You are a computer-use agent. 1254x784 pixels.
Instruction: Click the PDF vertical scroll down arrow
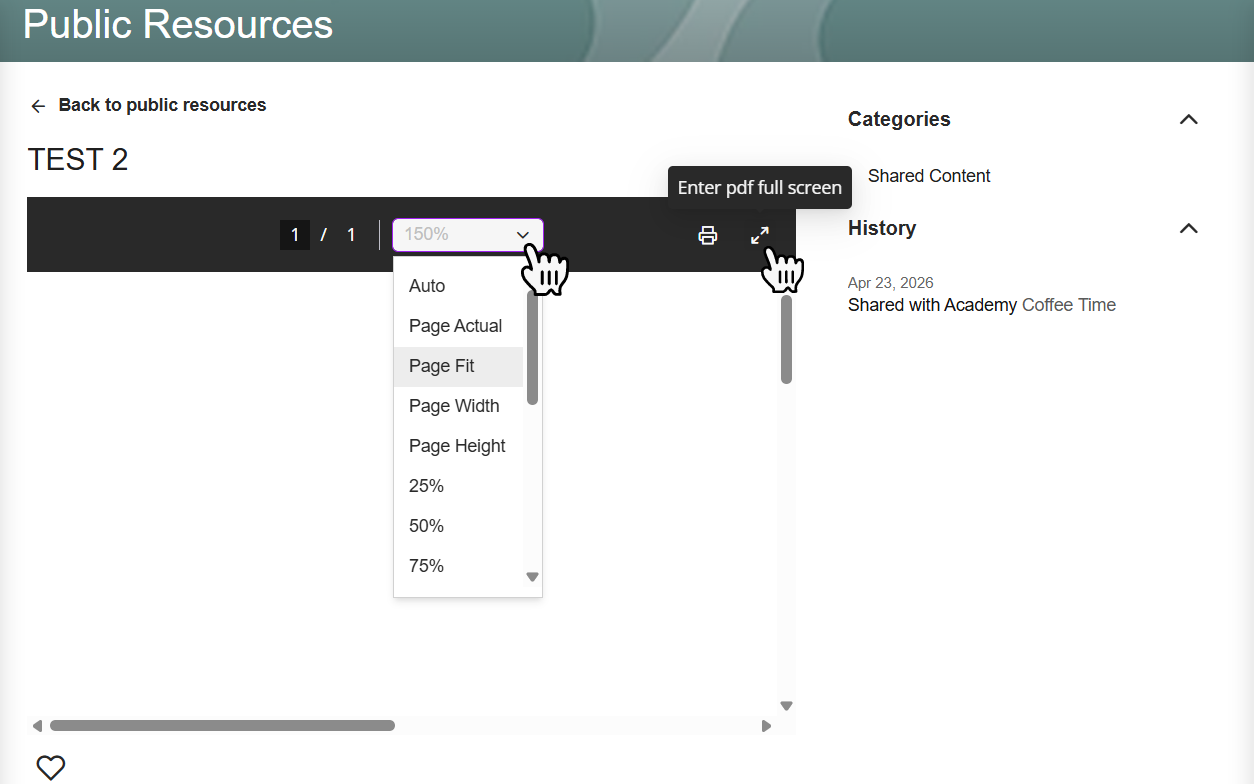[x=786, y=706]
